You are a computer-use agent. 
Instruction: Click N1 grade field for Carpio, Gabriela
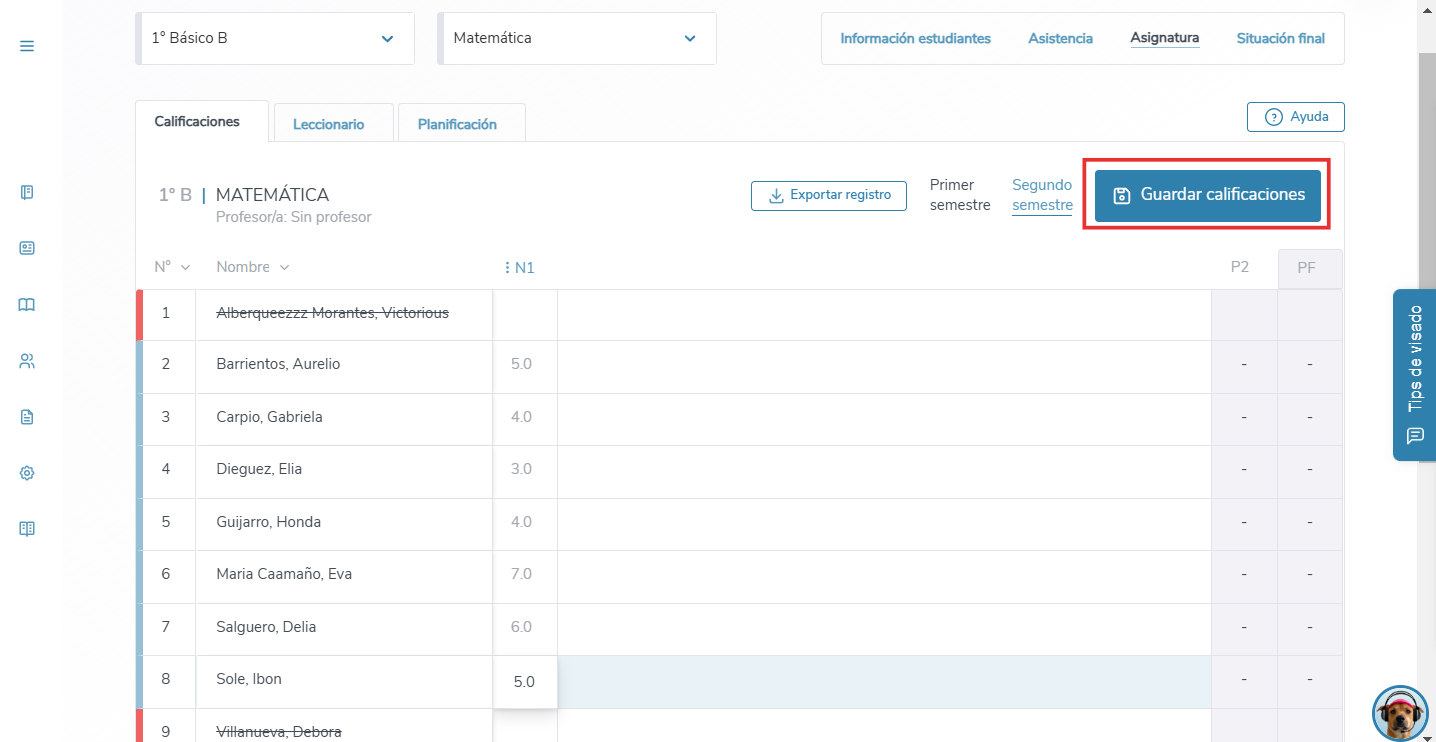525,417
